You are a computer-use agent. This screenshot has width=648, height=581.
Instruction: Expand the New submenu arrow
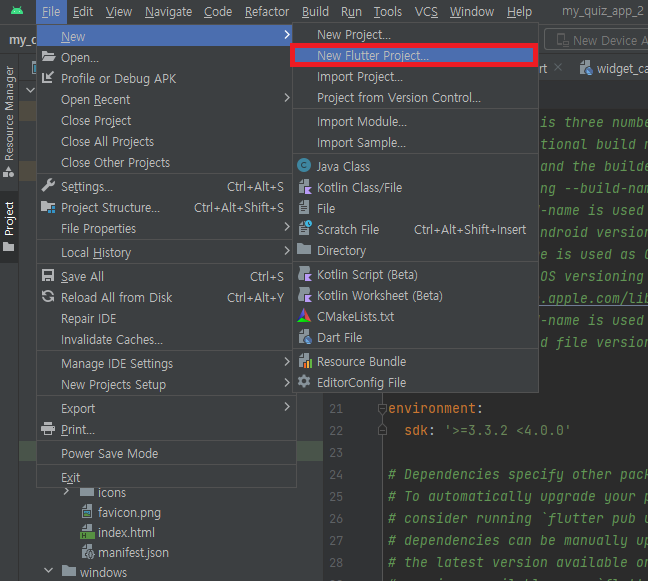(x=287, y=35)
